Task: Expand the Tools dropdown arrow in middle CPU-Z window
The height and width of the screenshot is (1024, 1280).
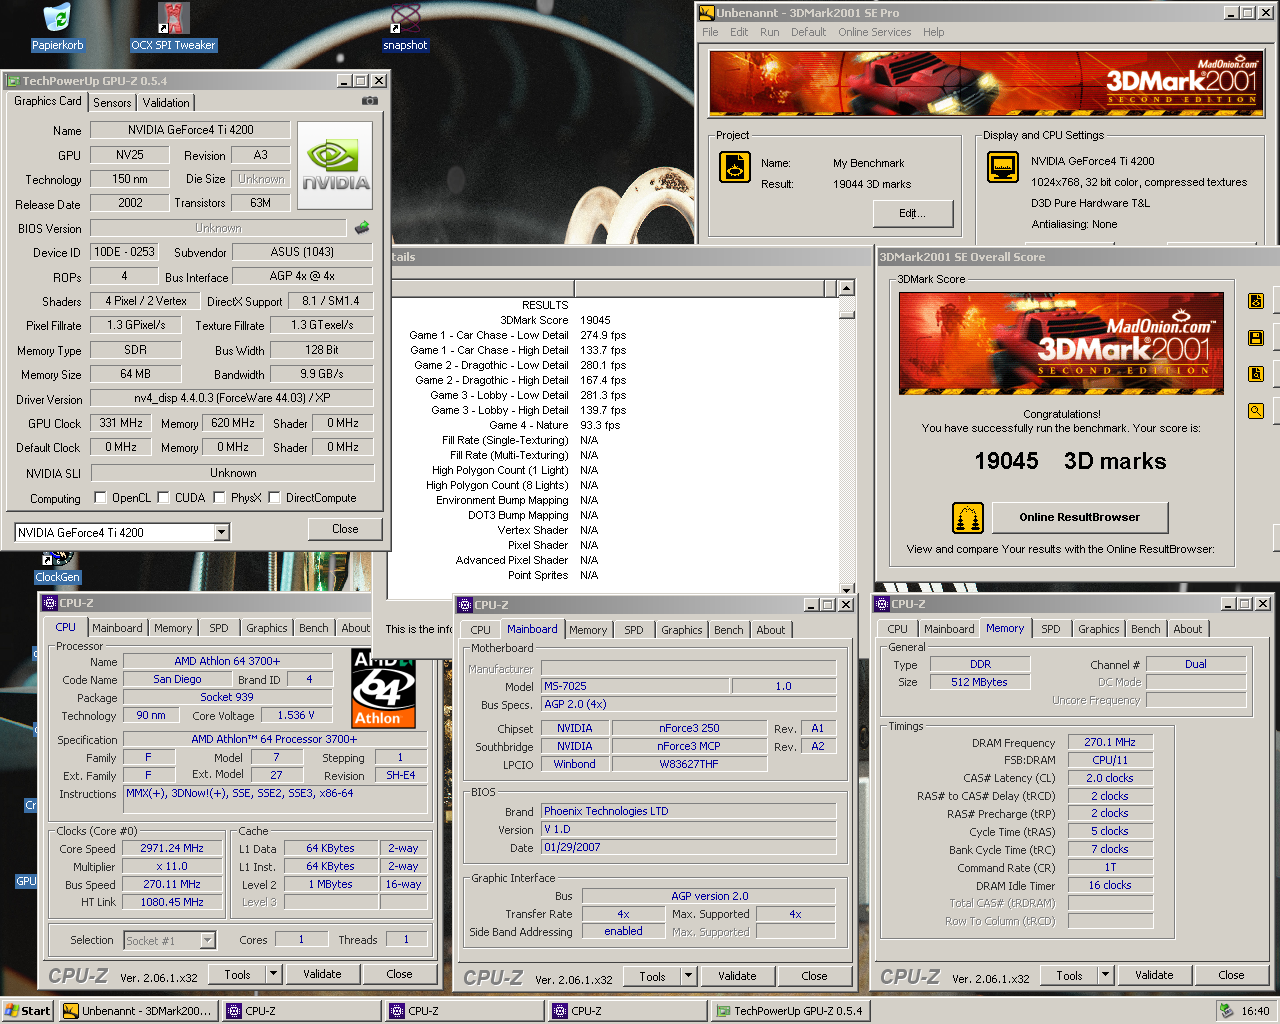Action: click(688, 976)
